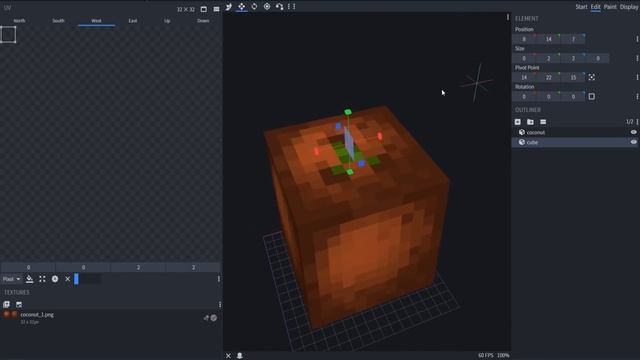Open the UV toolbar options dots

pos(219,279)
